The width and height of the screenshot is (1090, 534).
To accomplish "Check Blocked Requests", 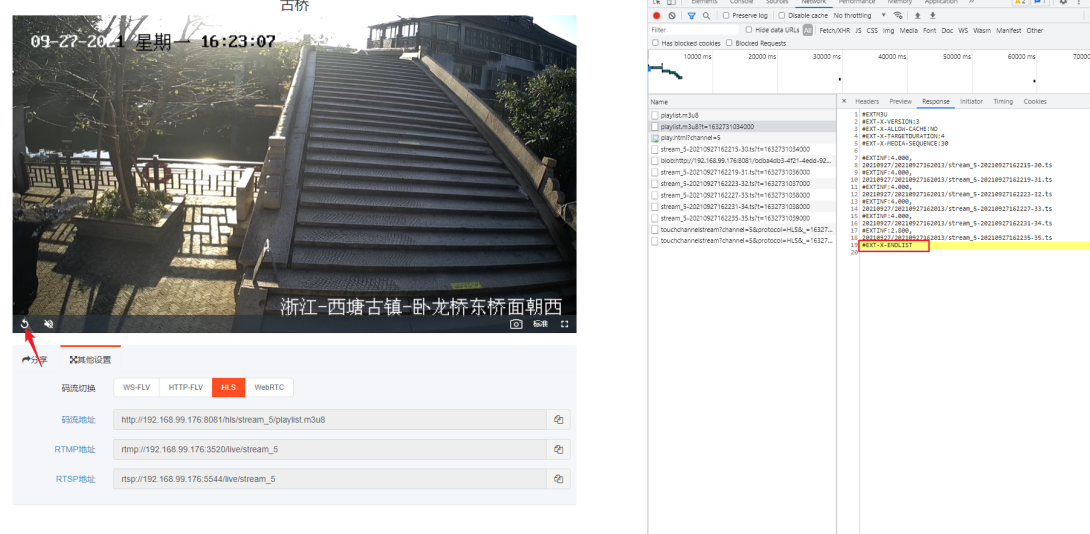I will coord(729,43).
